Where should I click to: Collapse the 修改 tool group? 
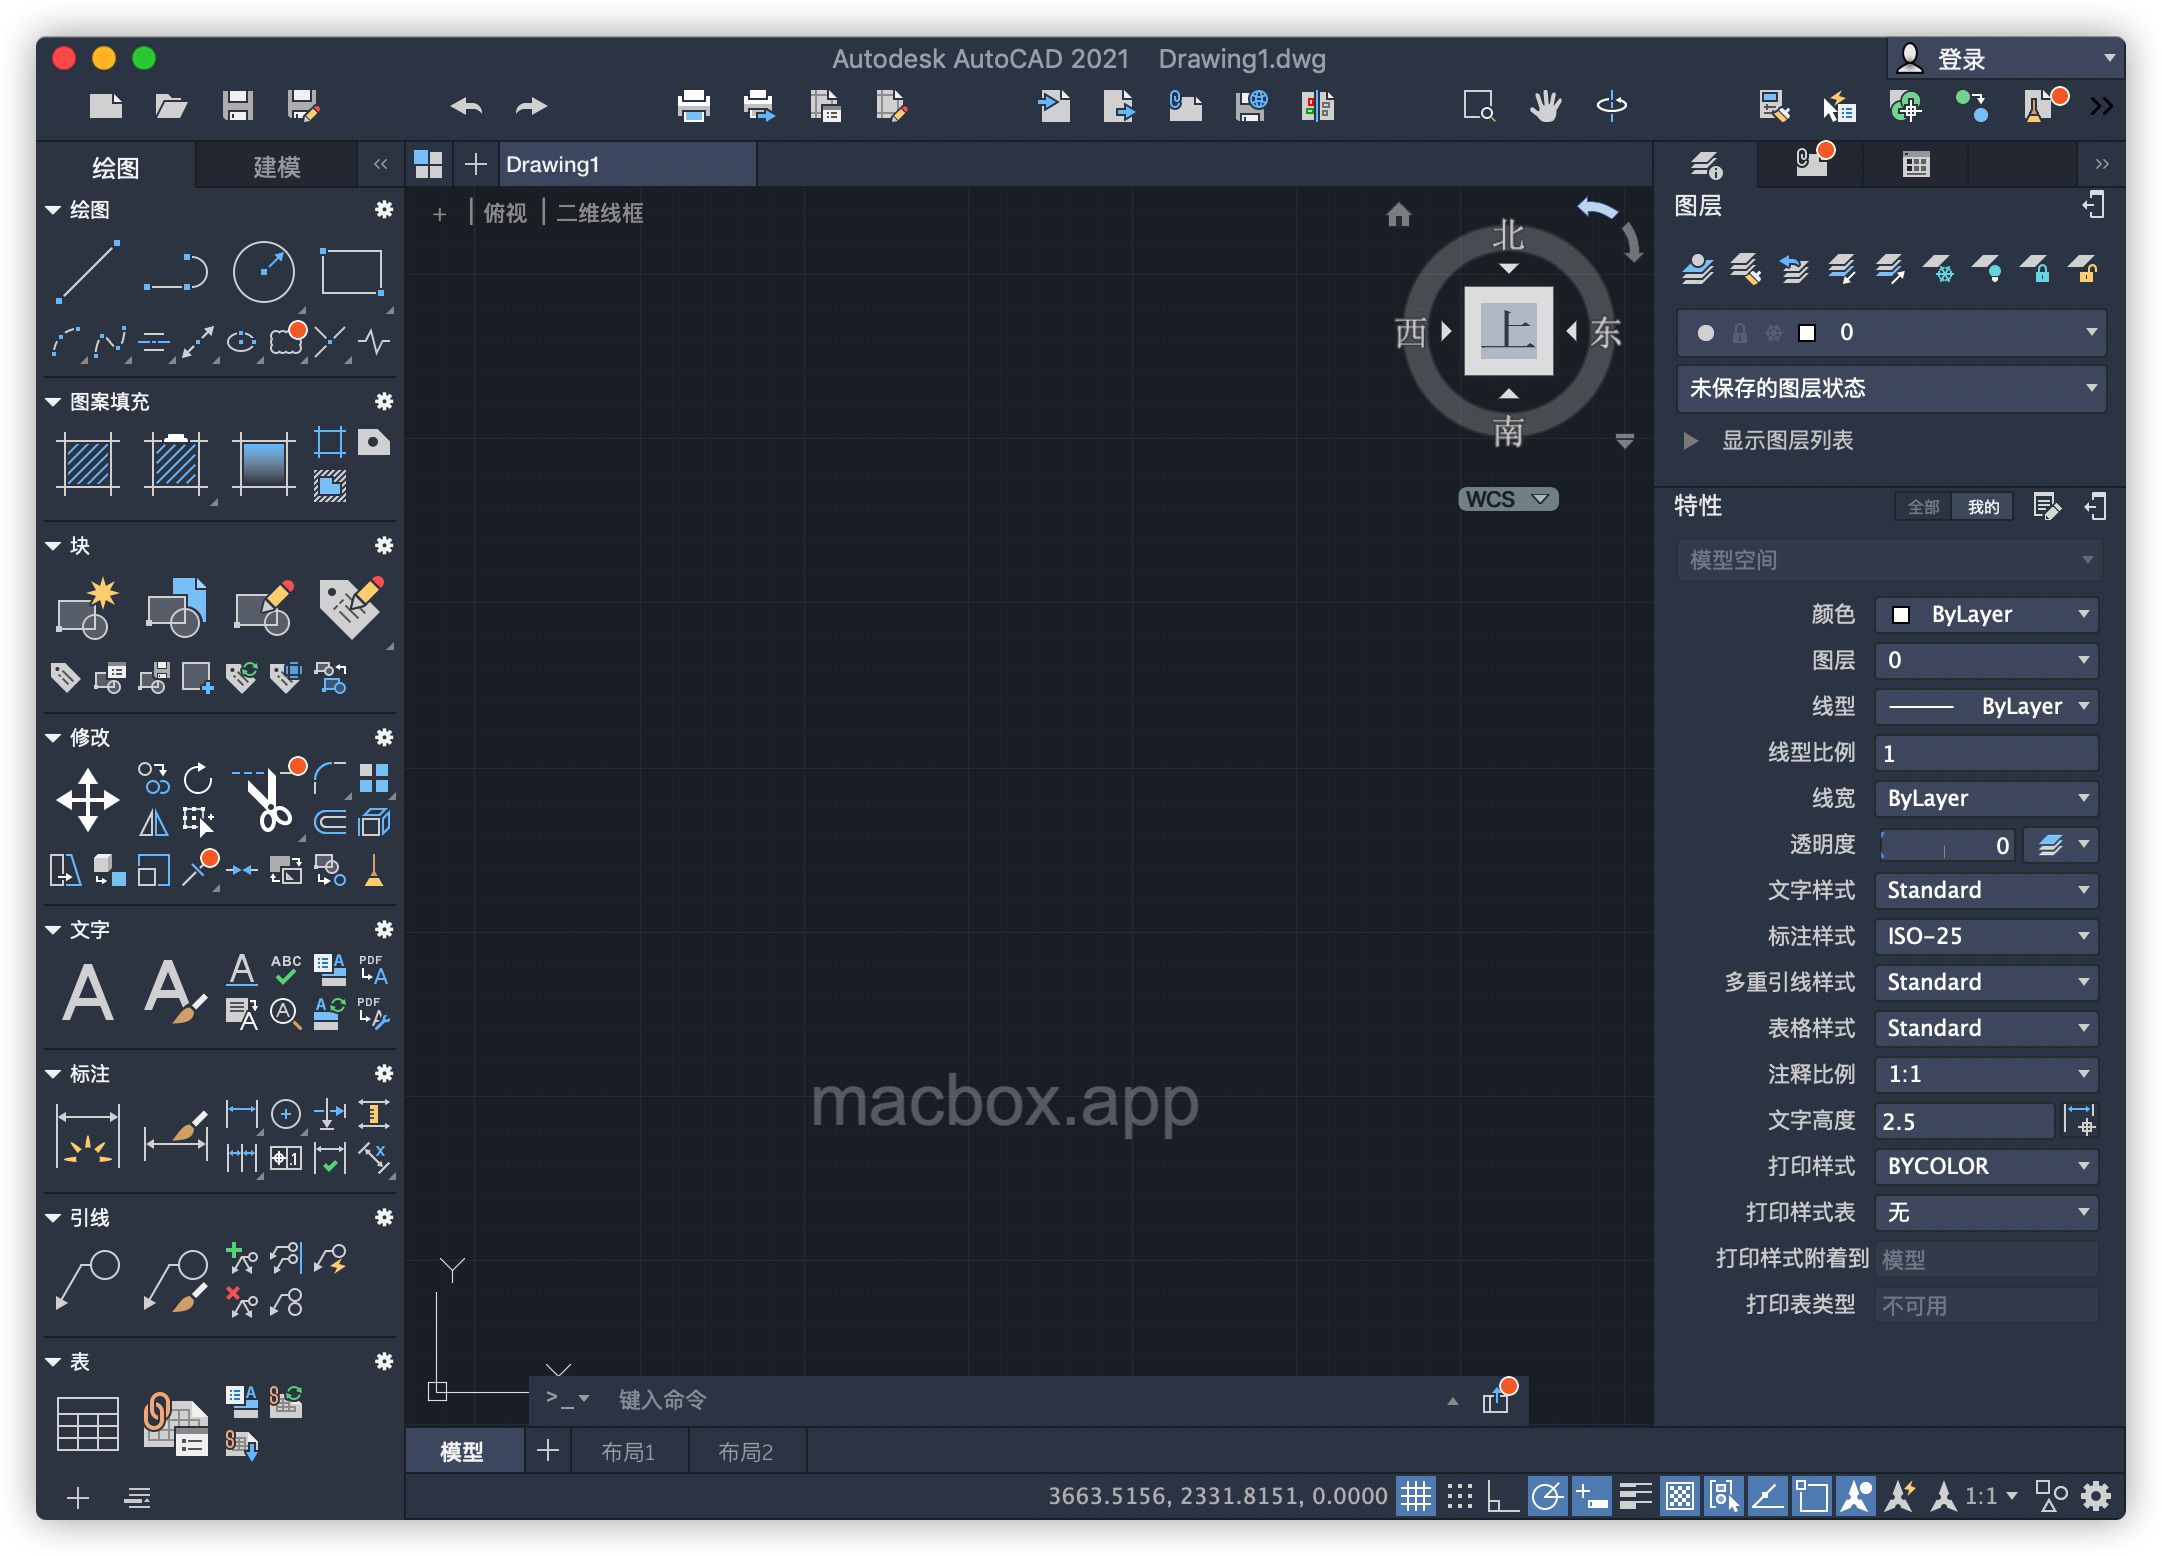click(x=53, y=738)
